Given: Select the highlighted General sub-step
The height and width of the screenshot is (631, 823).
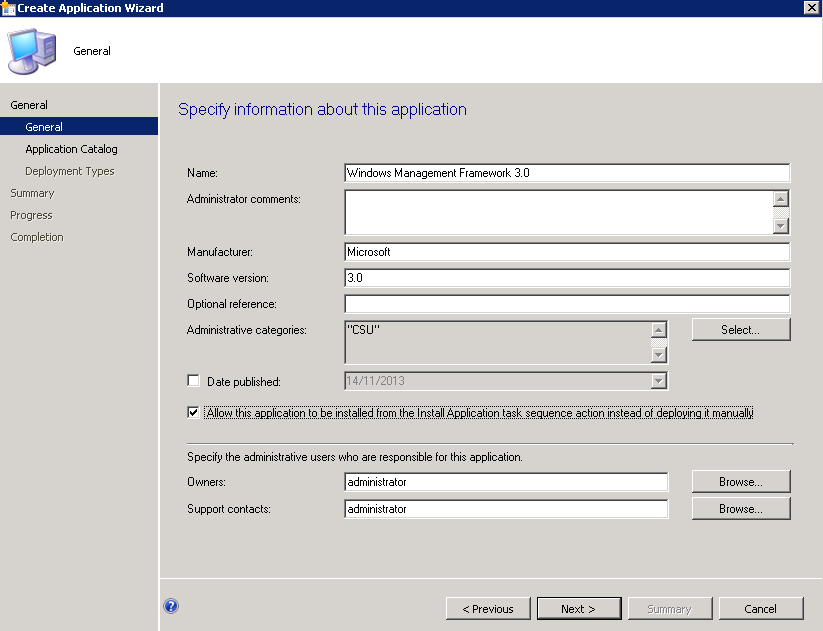Looking at the screenshot, I should tap(79, 127).
